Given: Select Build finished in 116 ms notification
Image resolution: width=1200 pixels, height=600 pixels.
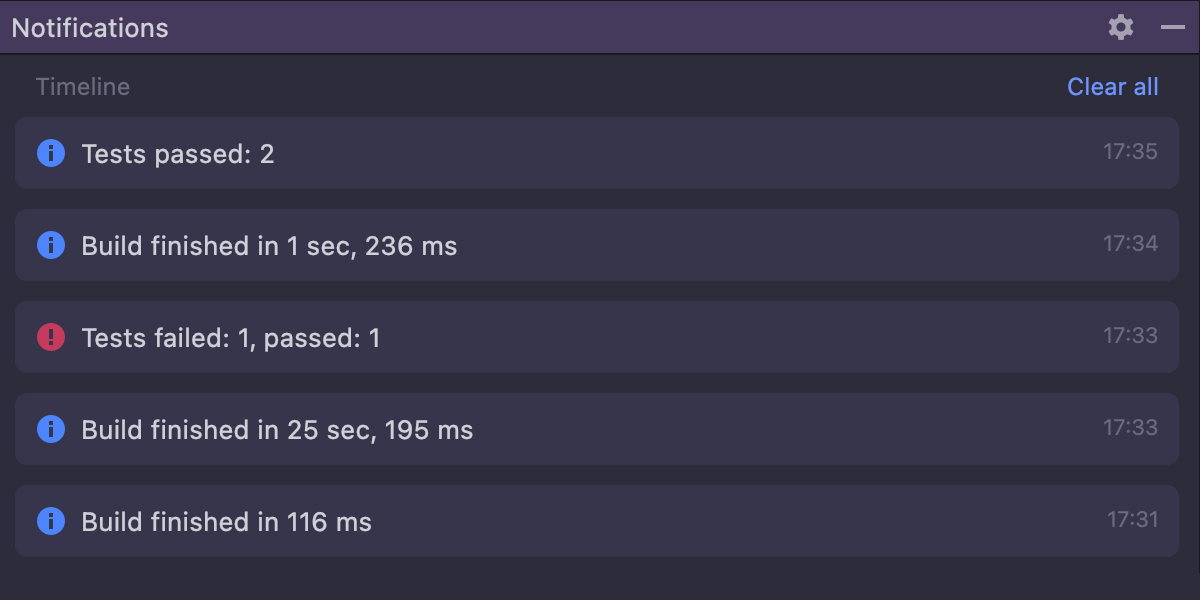Looking at the screenshot, I should click(226, 522).
